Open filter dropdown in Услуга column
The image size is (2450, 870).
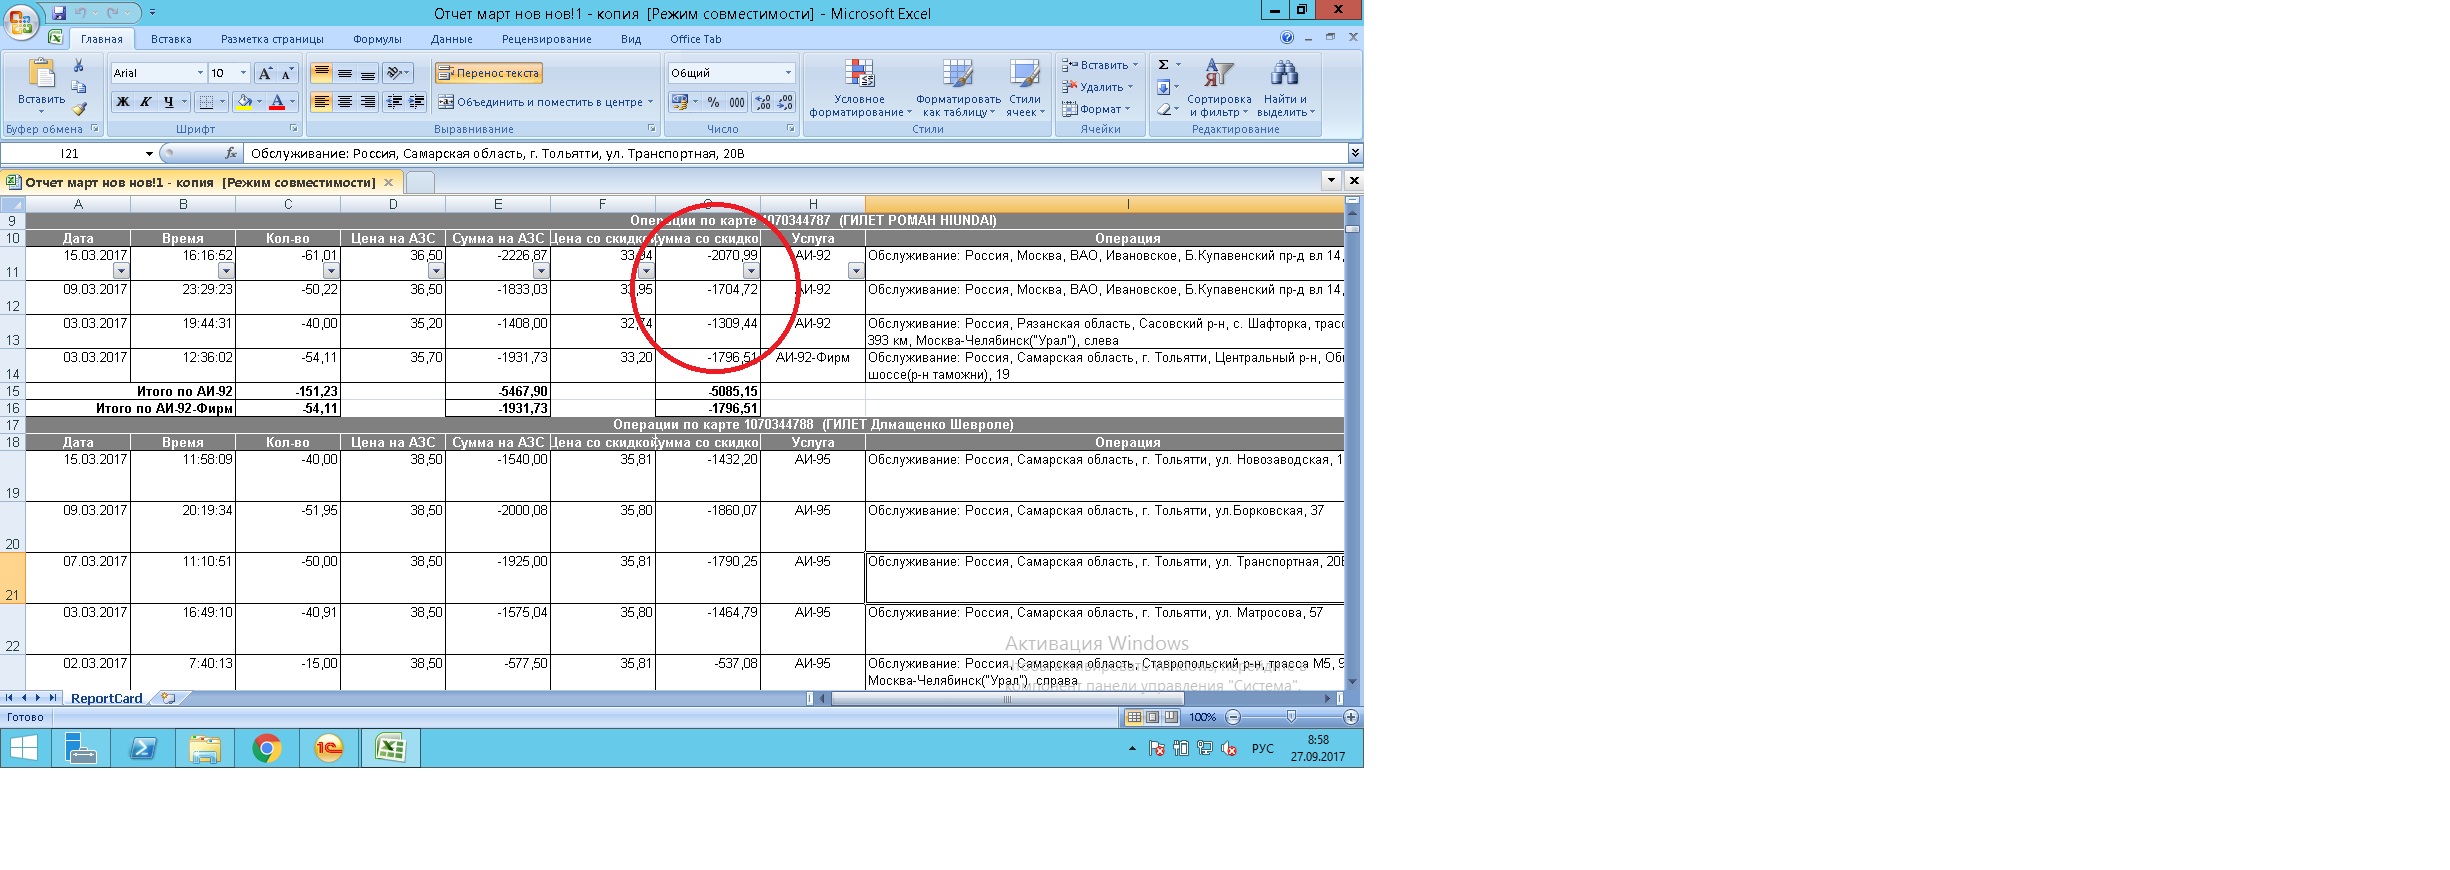tap(855, 271)
